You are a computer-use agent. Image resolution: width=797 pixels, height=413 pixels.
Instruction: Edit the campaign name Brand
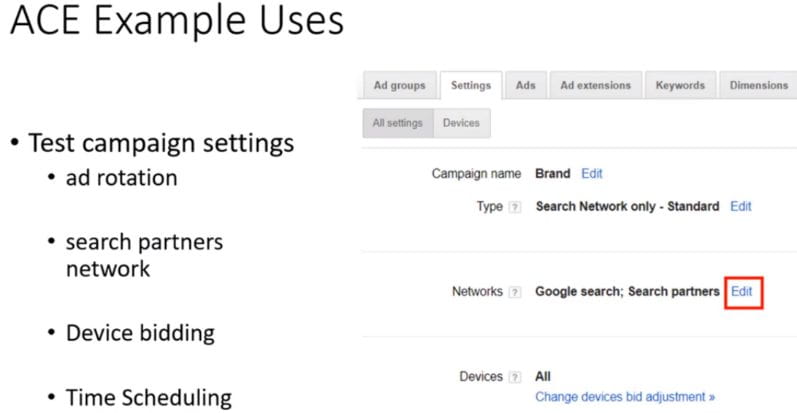pyautogui.click(x=592, y=174)
